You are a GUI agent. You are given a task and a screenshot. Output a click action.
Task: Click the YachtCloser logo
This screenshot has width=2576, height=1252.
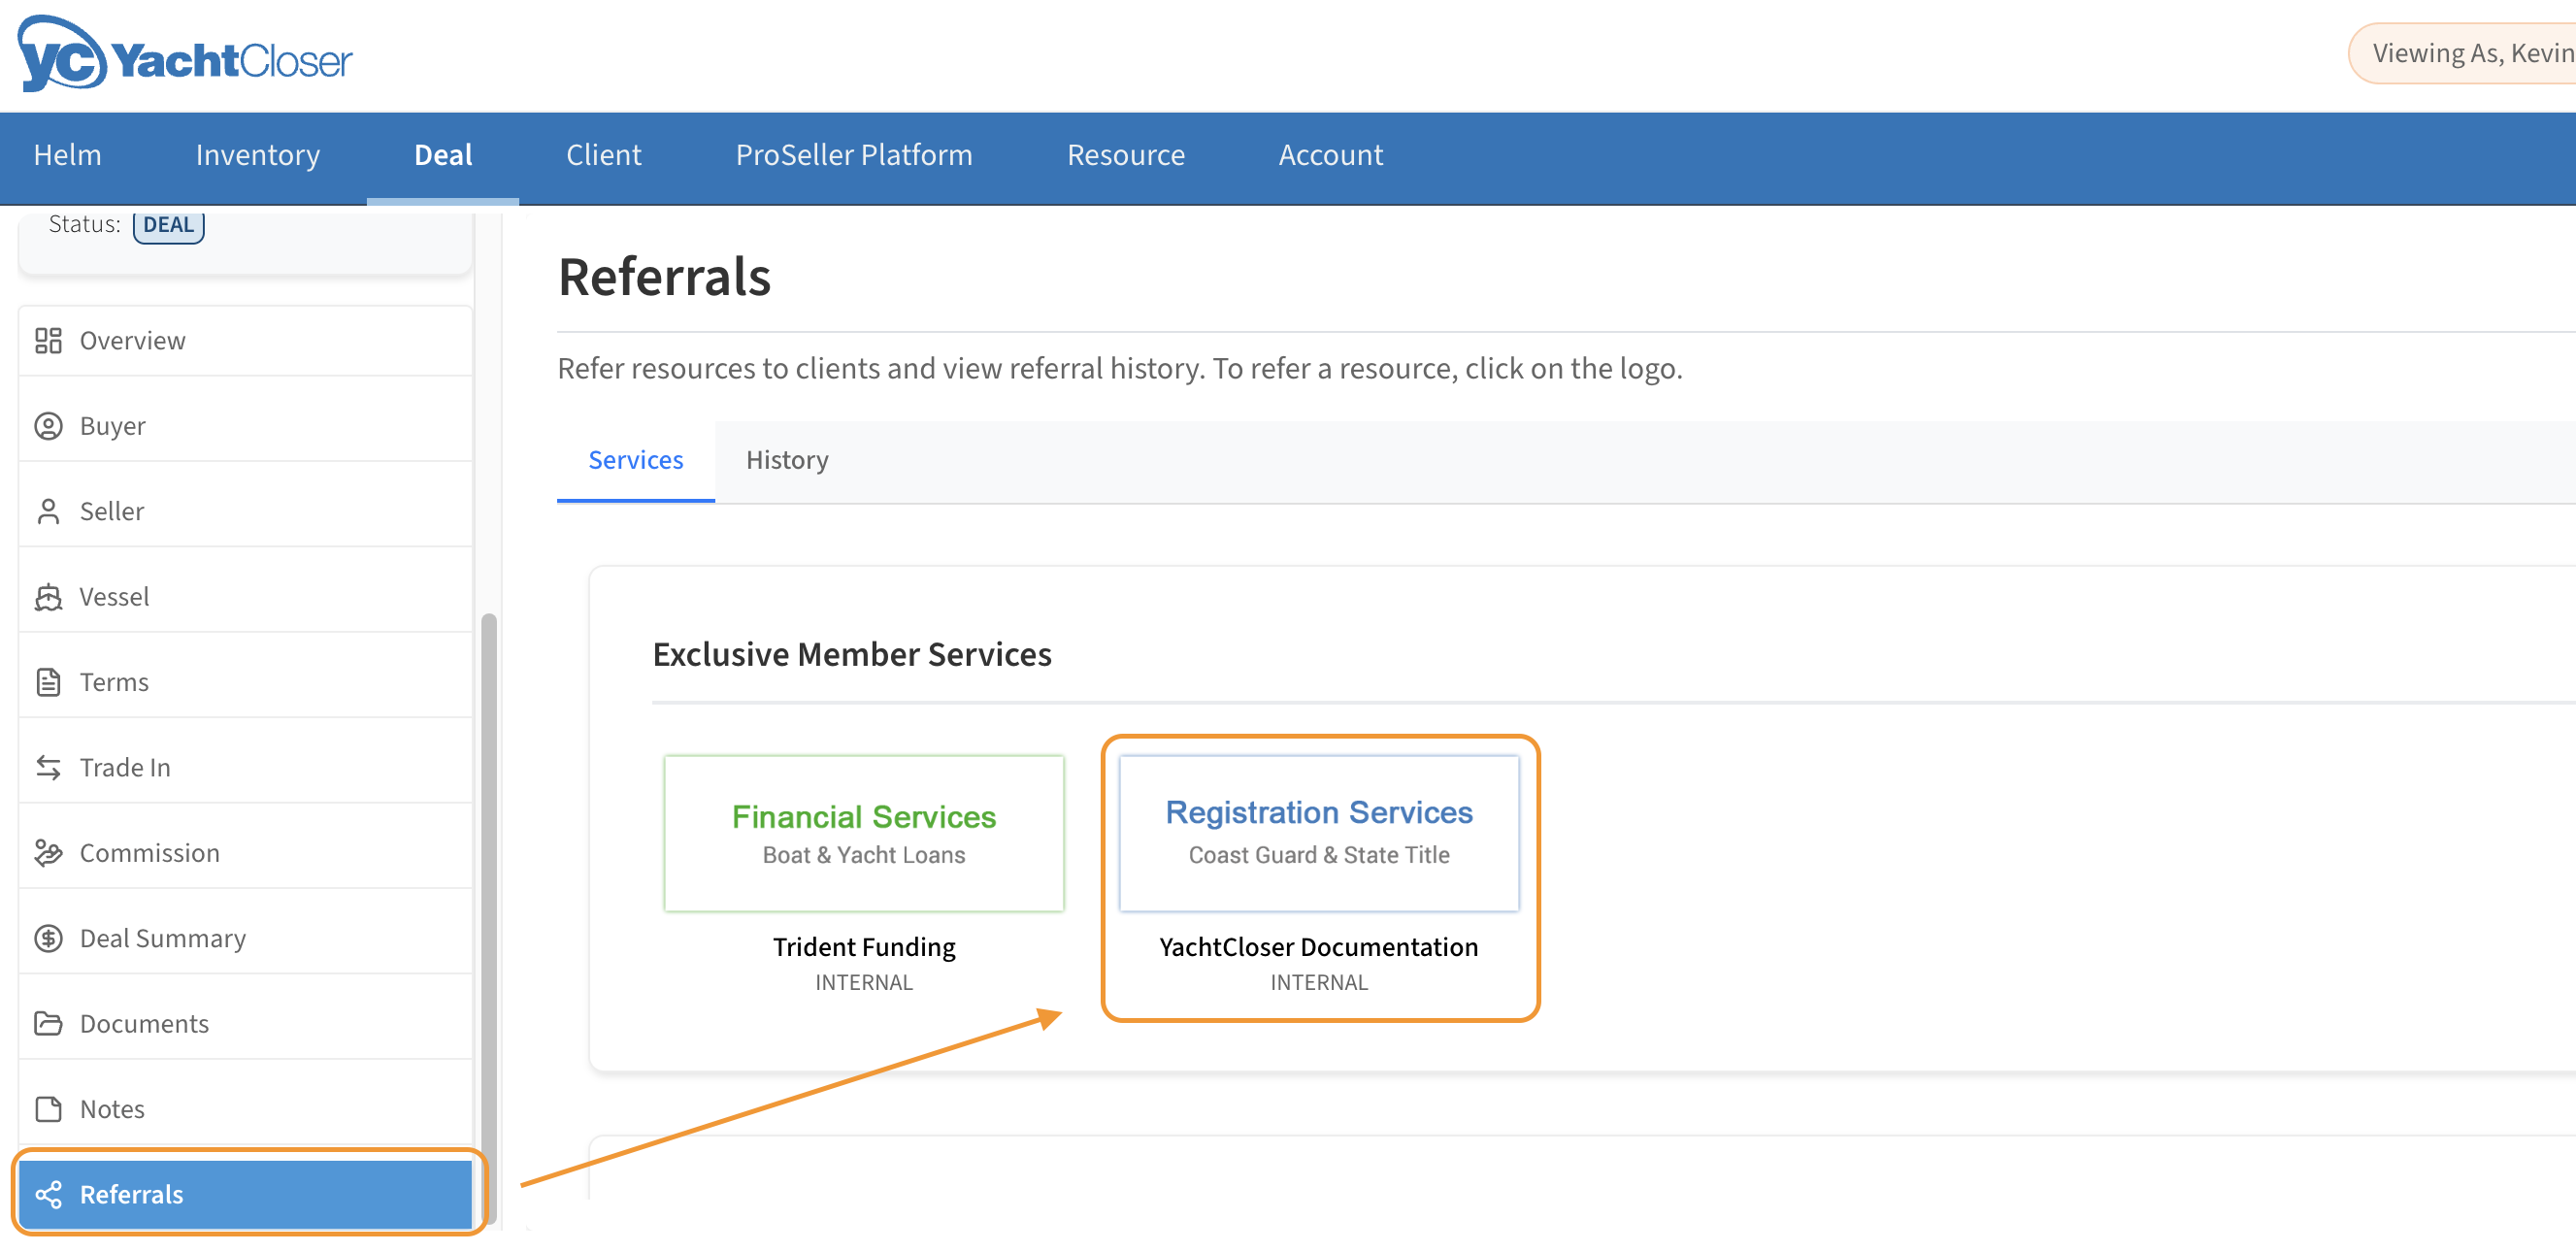click(185, 56)
